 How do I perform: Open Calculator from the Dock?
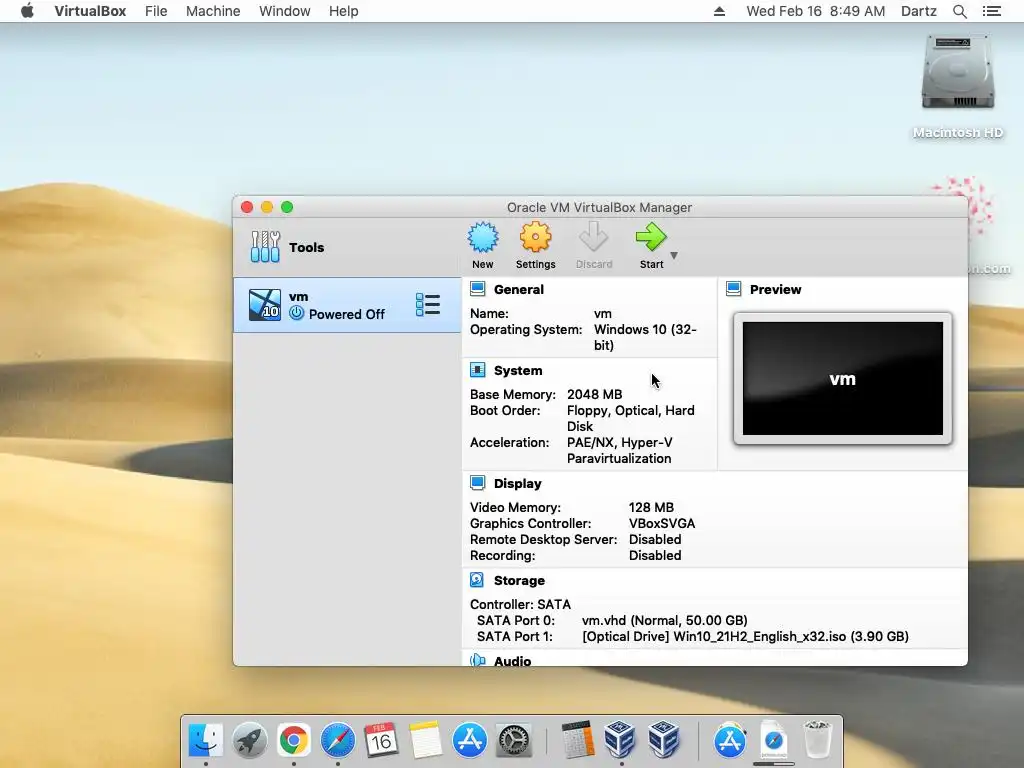[x=578, y=739]
